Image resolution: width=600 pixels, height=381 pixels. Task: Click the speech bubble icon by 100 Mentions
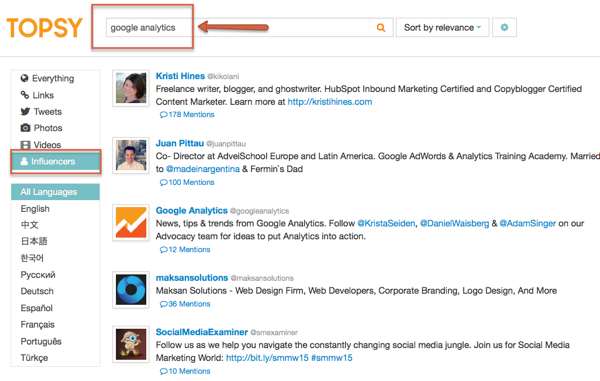coord(163,182)
